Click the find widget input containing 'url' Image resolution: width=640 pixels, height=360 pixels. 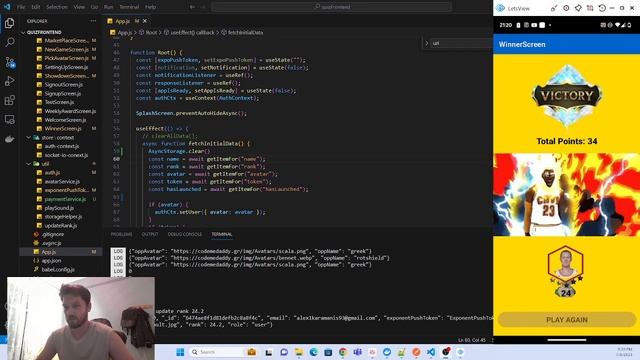pyautogui.click(x=461, y=43)
